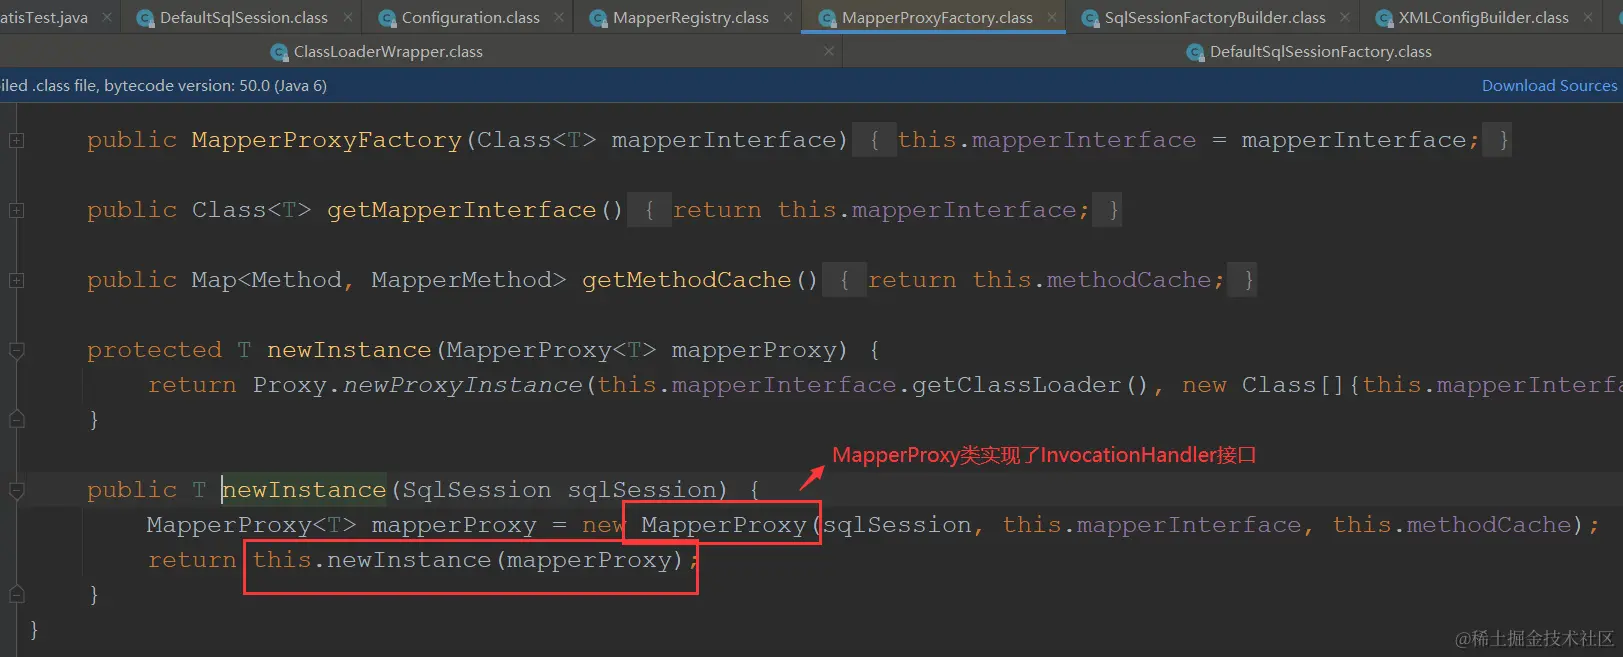Unfold the opening brace after getMethodCache()

(844, 280)
